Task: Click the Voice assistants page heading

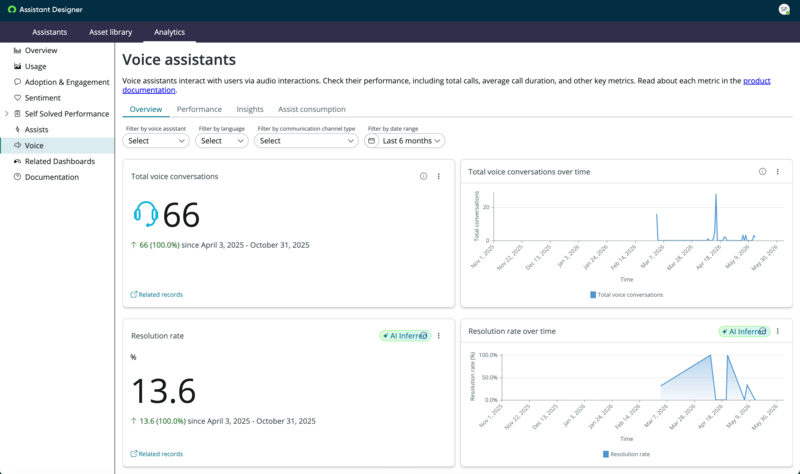Action: point(179,60)
